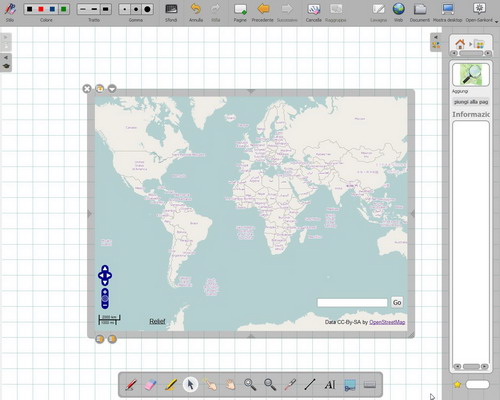Click the map widget preview thumbnail

pyautogui.click(x=471, y=75)
